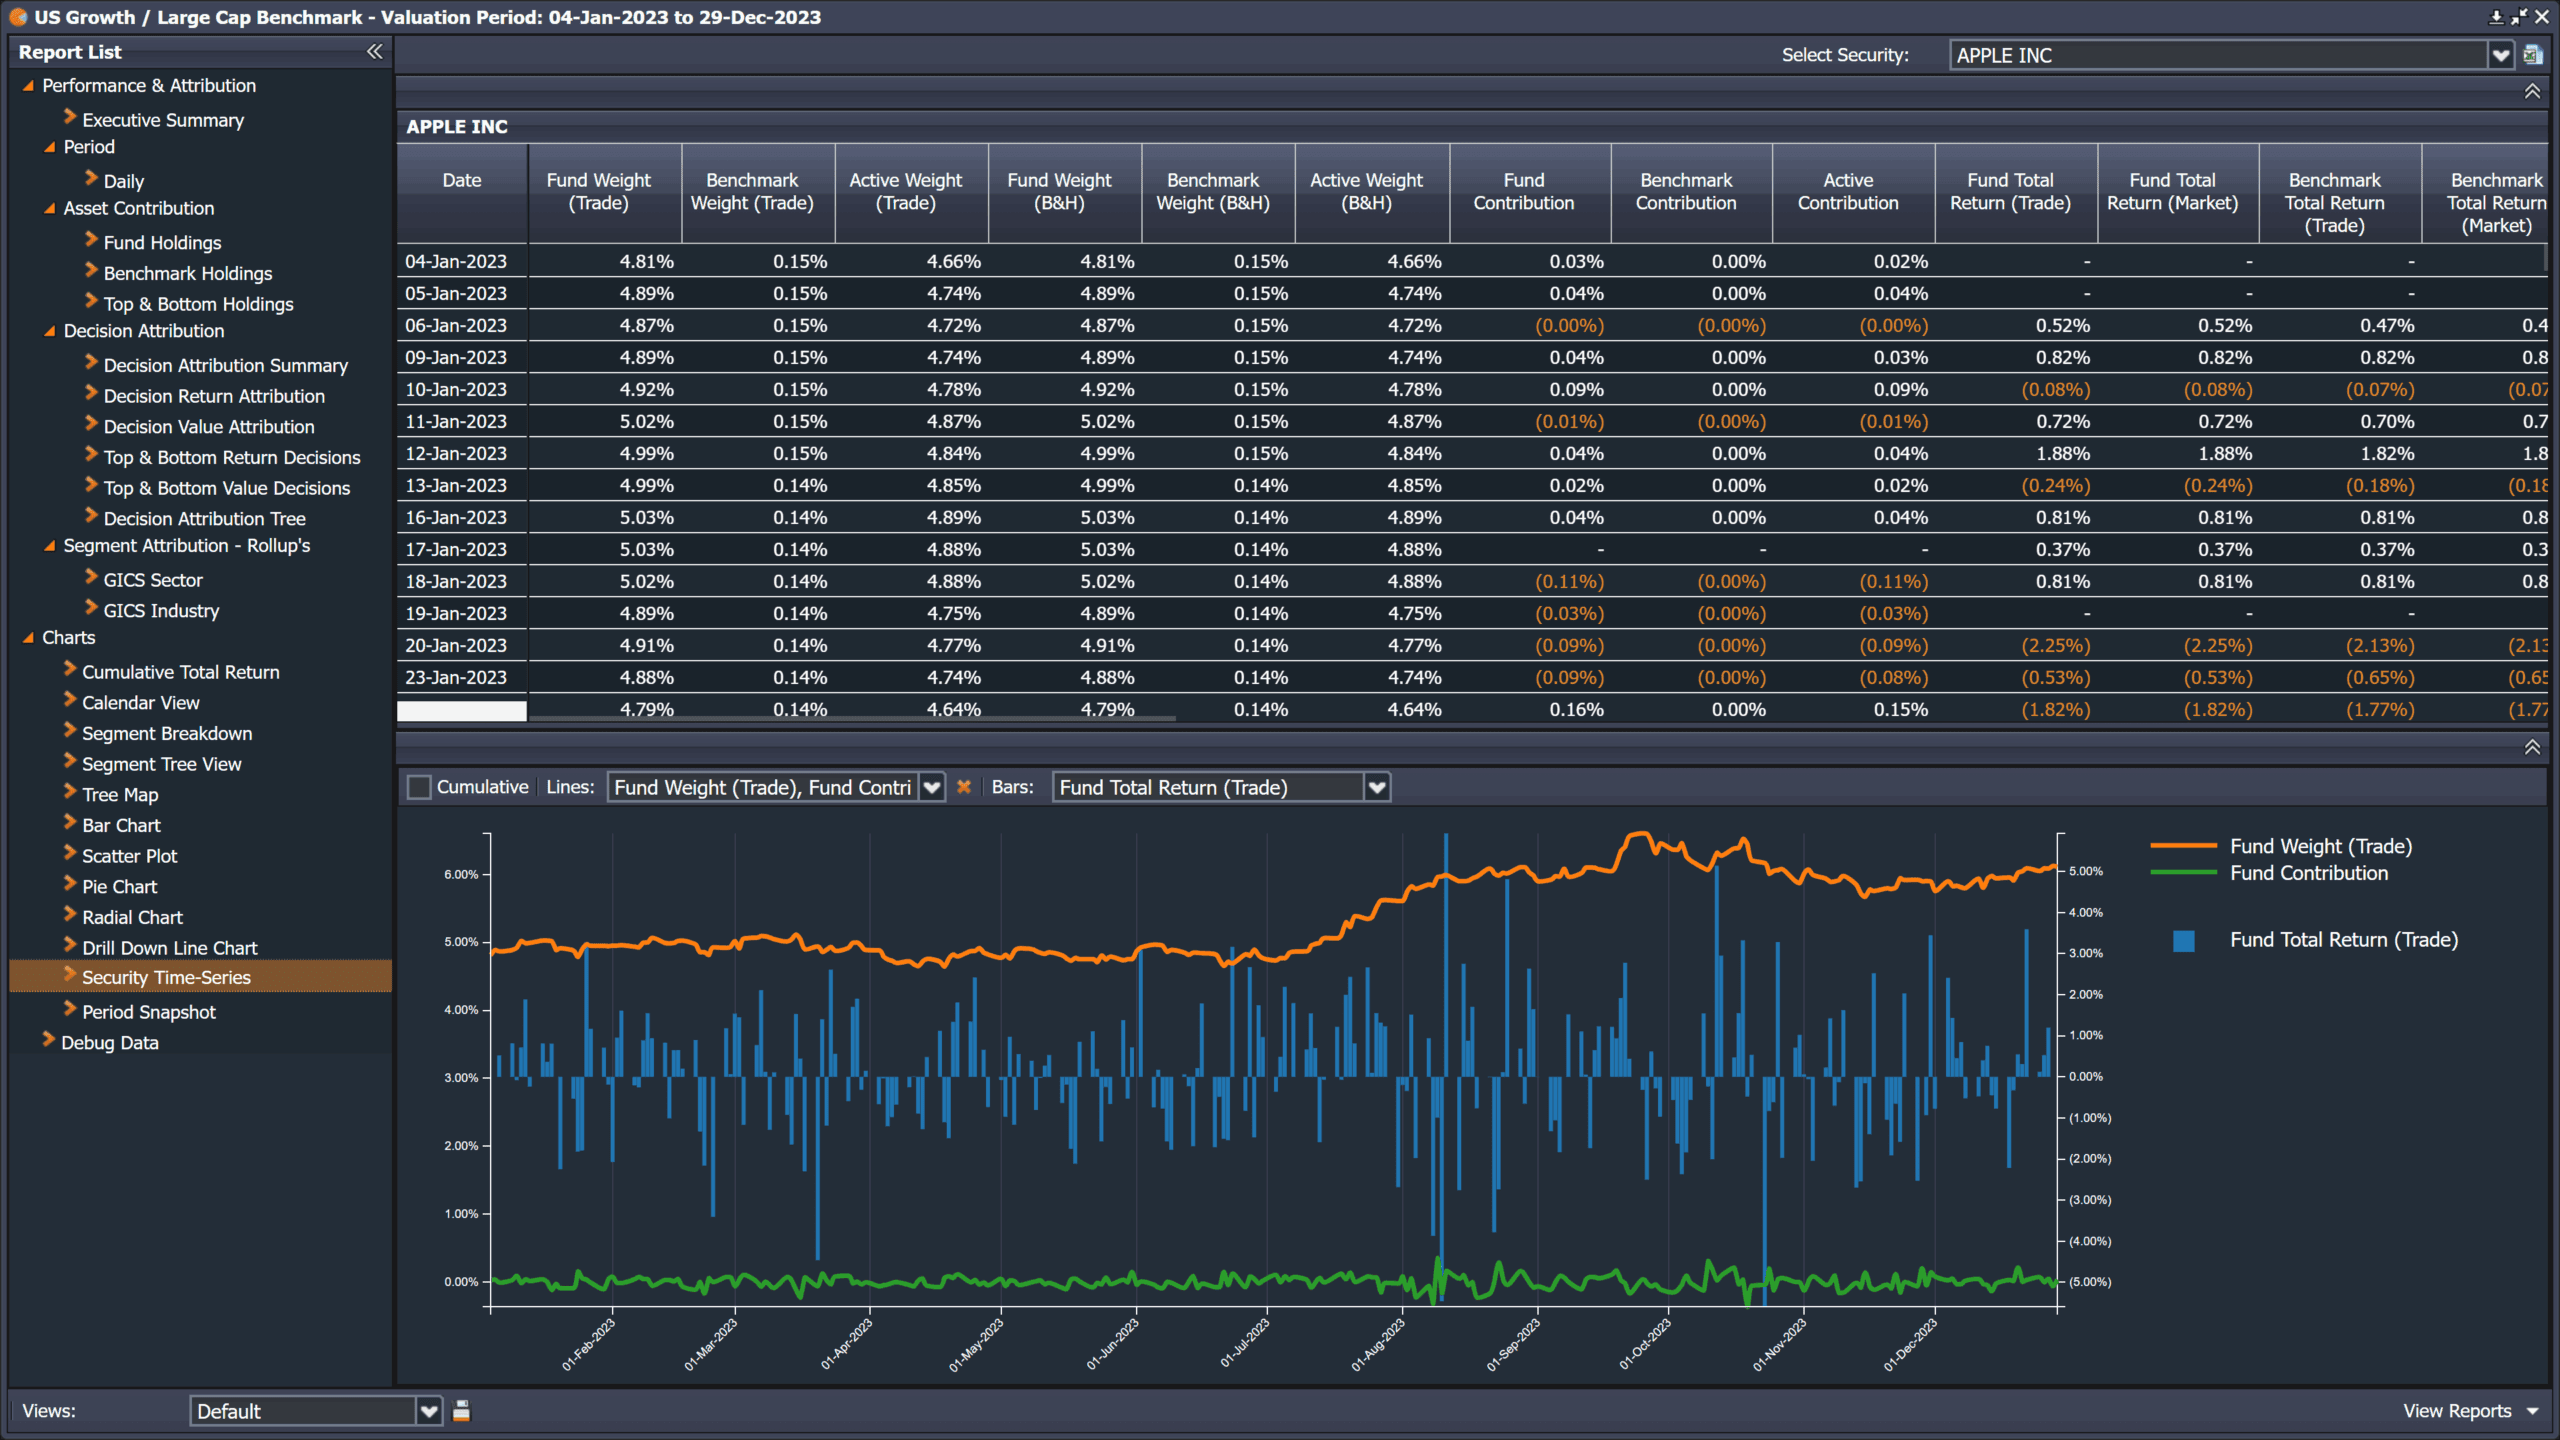Collapse the Decision Attribution tree node
Viewport: 2560px width, 1440px height.
(x=49, y=331)
